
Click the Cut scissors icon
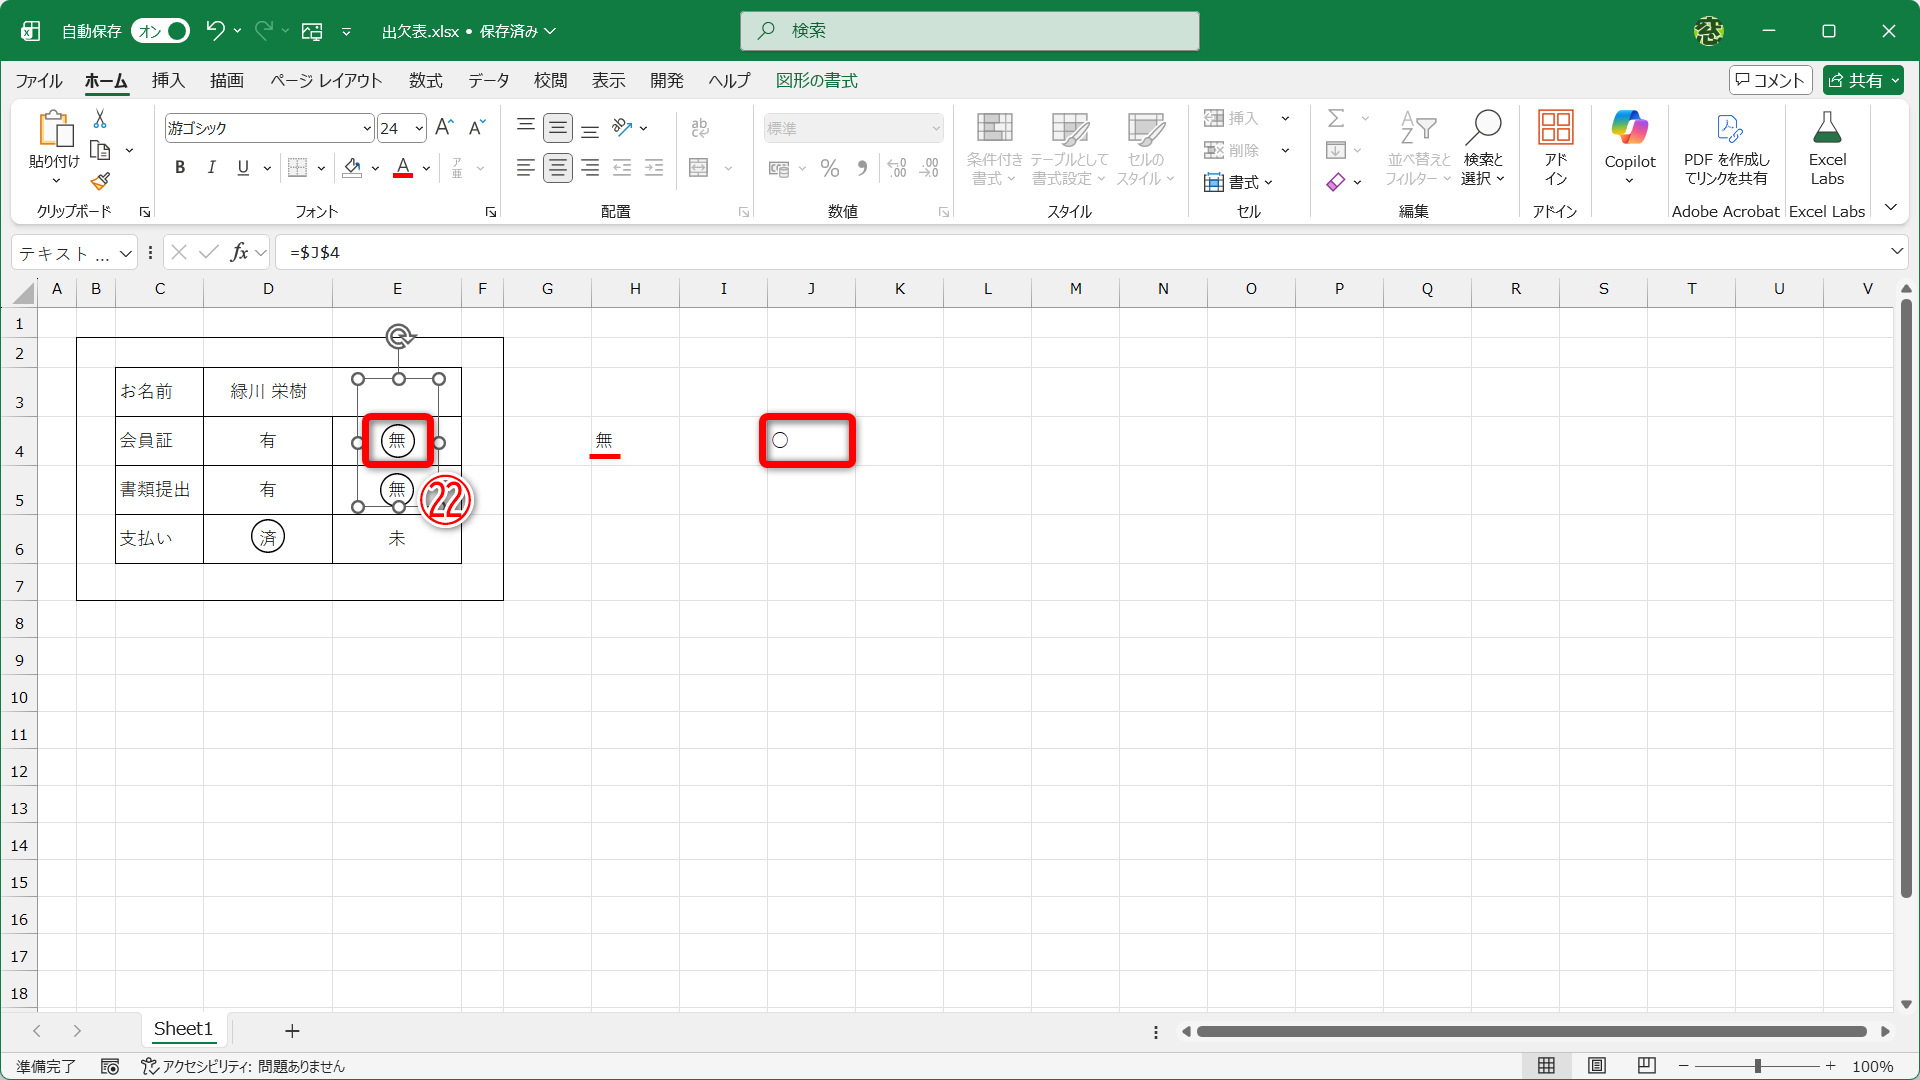tap(100, 119)
